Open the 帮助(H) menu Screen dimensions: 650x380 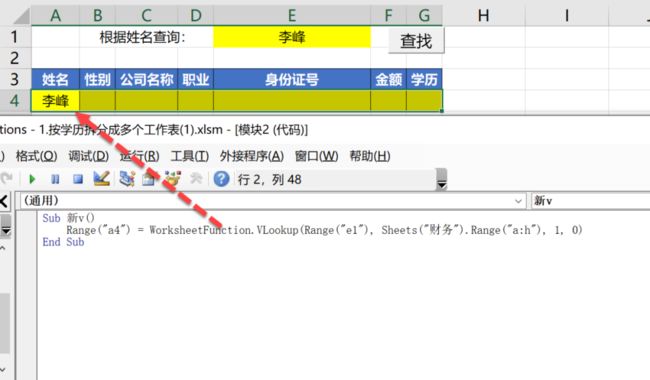pyautogui.click(x=370, y=156)
